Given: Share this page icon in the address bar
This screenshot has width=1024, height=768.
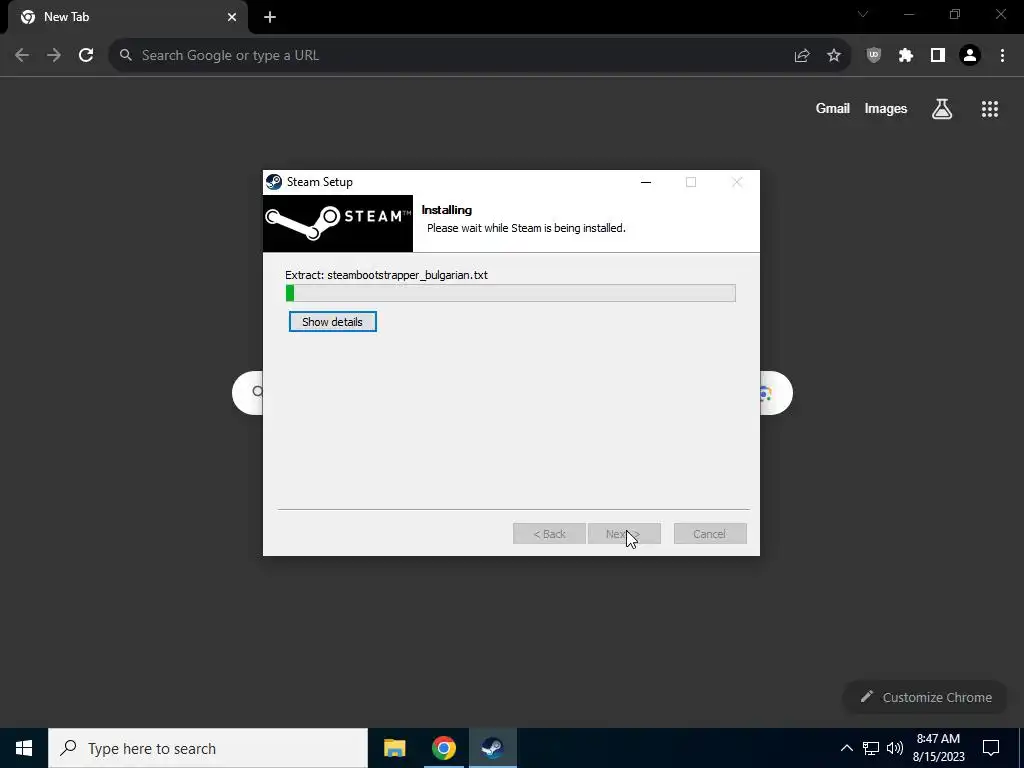Looking at the screenshot, I should [x=802, y=56].
